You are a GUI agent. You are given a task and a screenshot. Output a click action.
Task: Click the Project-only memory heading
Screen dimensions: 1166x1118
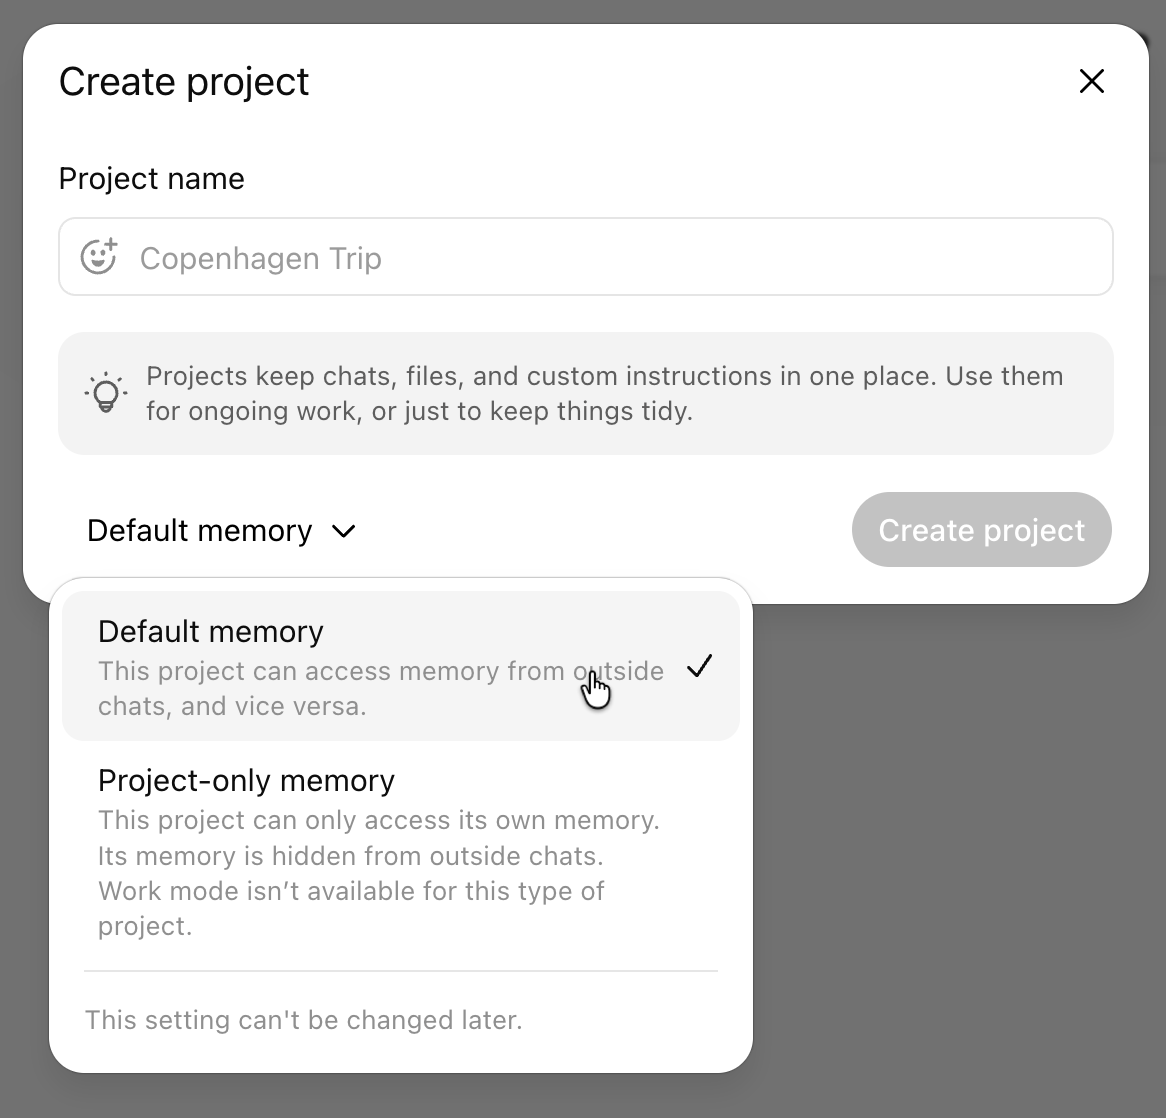(246, 781)
